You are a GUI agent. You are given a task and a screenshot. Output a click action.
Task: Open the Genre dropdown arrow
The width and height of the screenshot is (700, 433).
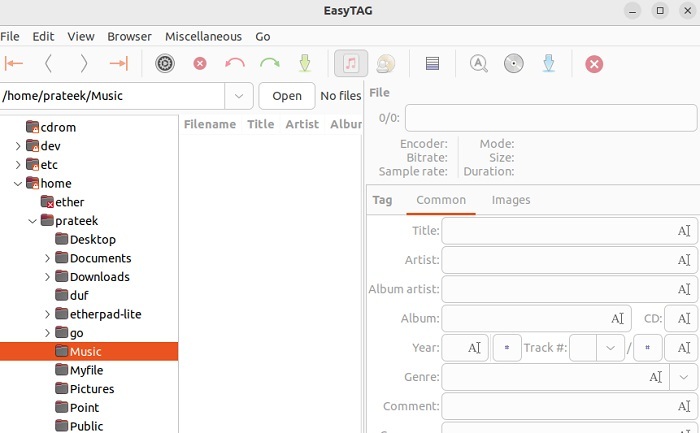[683, 377]
